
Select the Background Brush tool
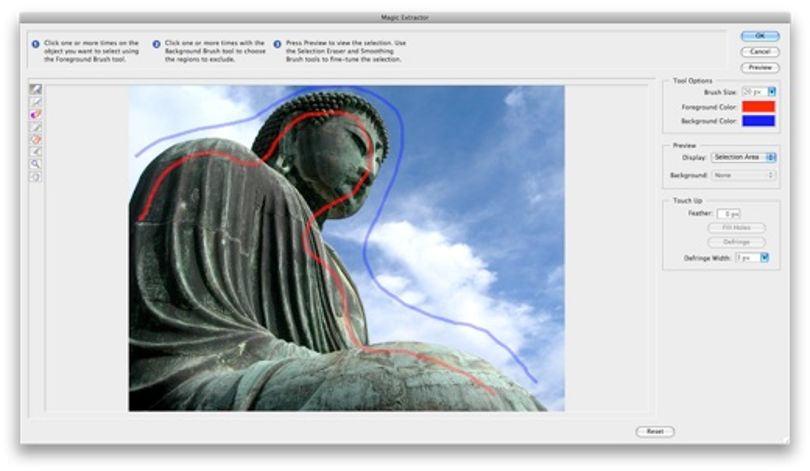[35, 102]
